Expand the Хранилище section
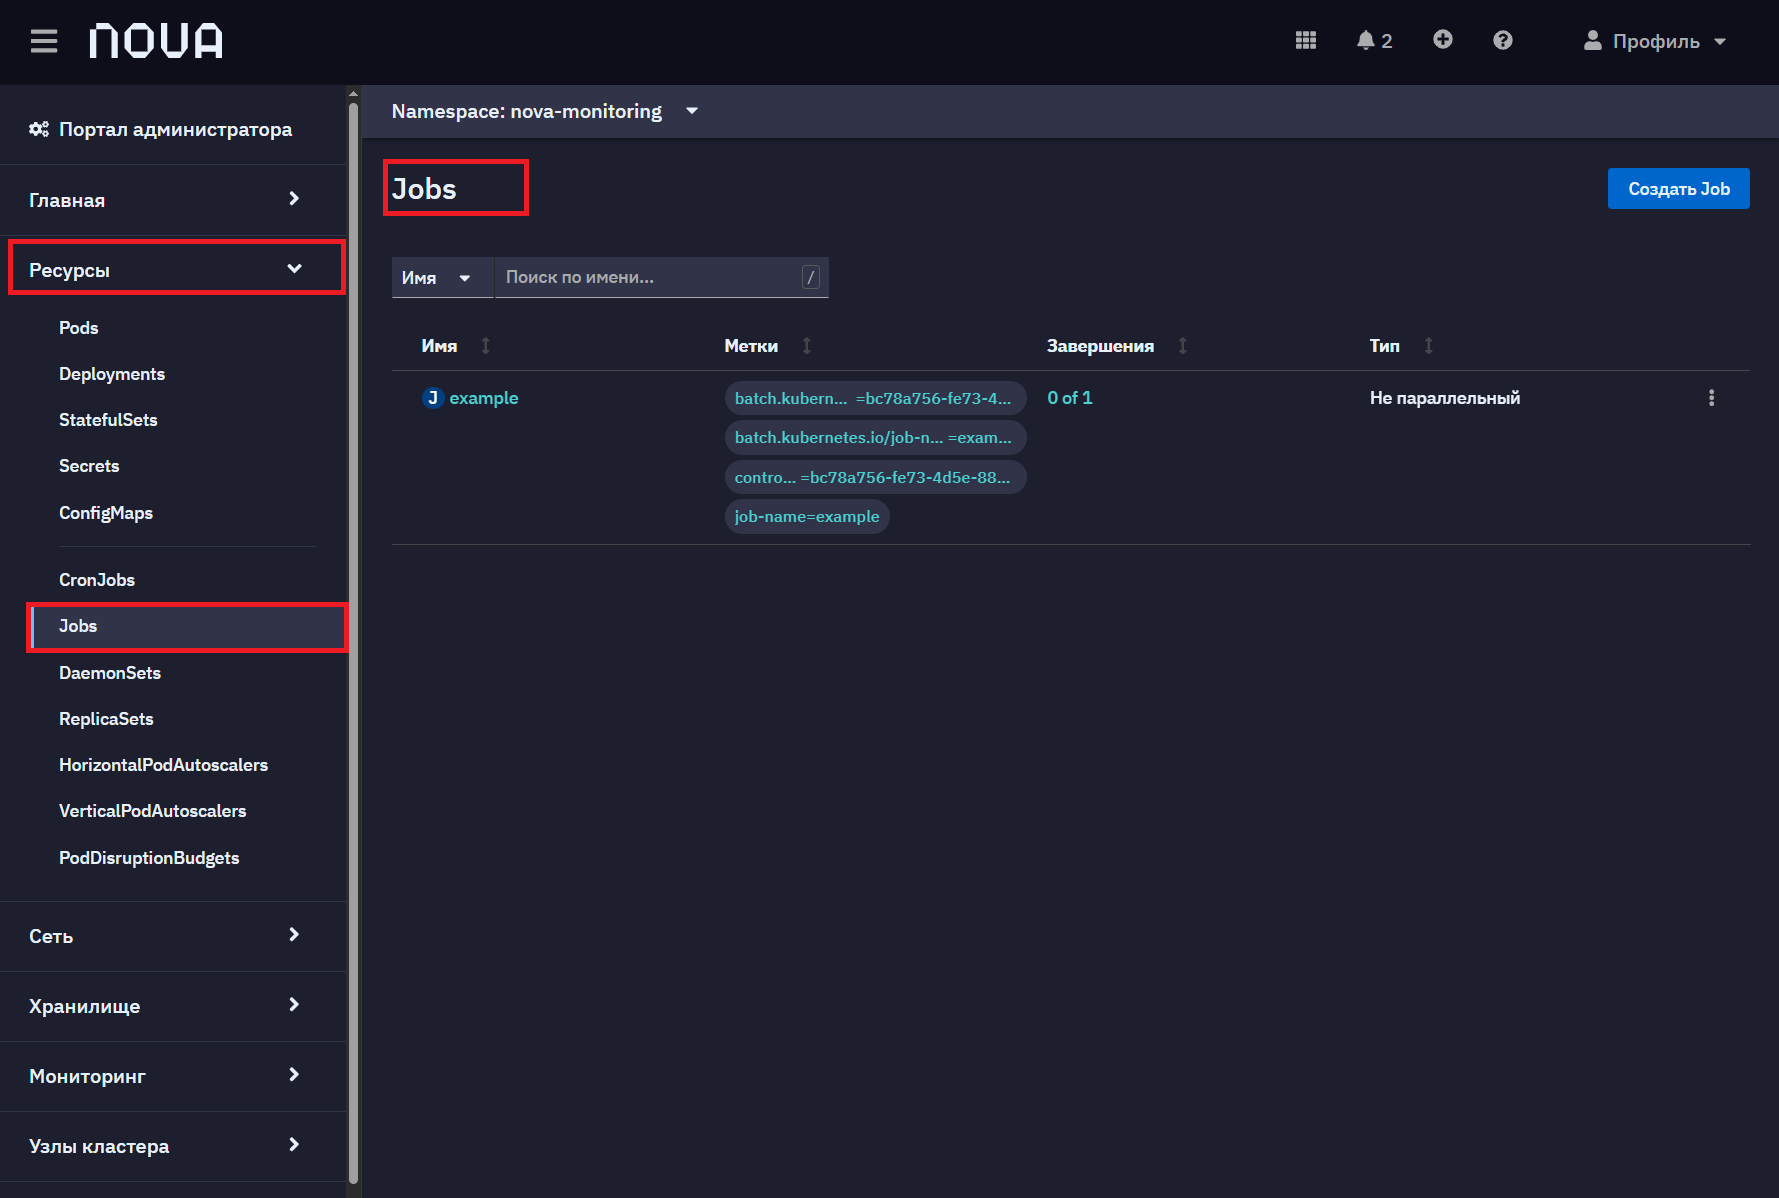Viewport: 1779px width, 1198px height. coord(174,1006)
